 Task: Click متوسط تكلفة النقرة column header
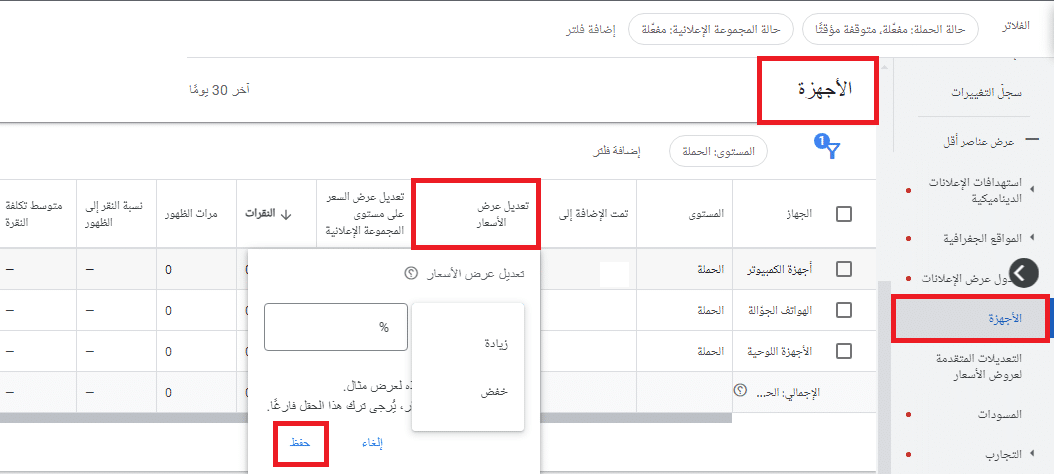[x=34, y=214]
